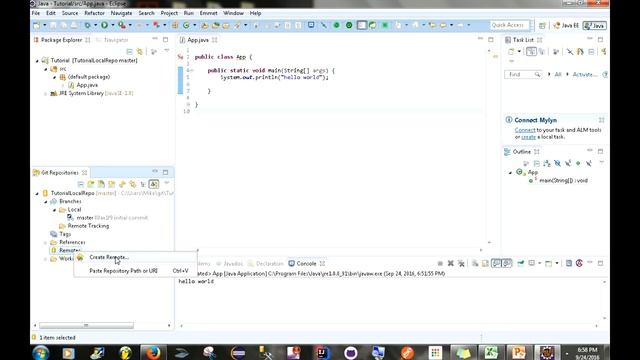
Task: Click Refresh icon in Git Repositories
Action: 122,184
